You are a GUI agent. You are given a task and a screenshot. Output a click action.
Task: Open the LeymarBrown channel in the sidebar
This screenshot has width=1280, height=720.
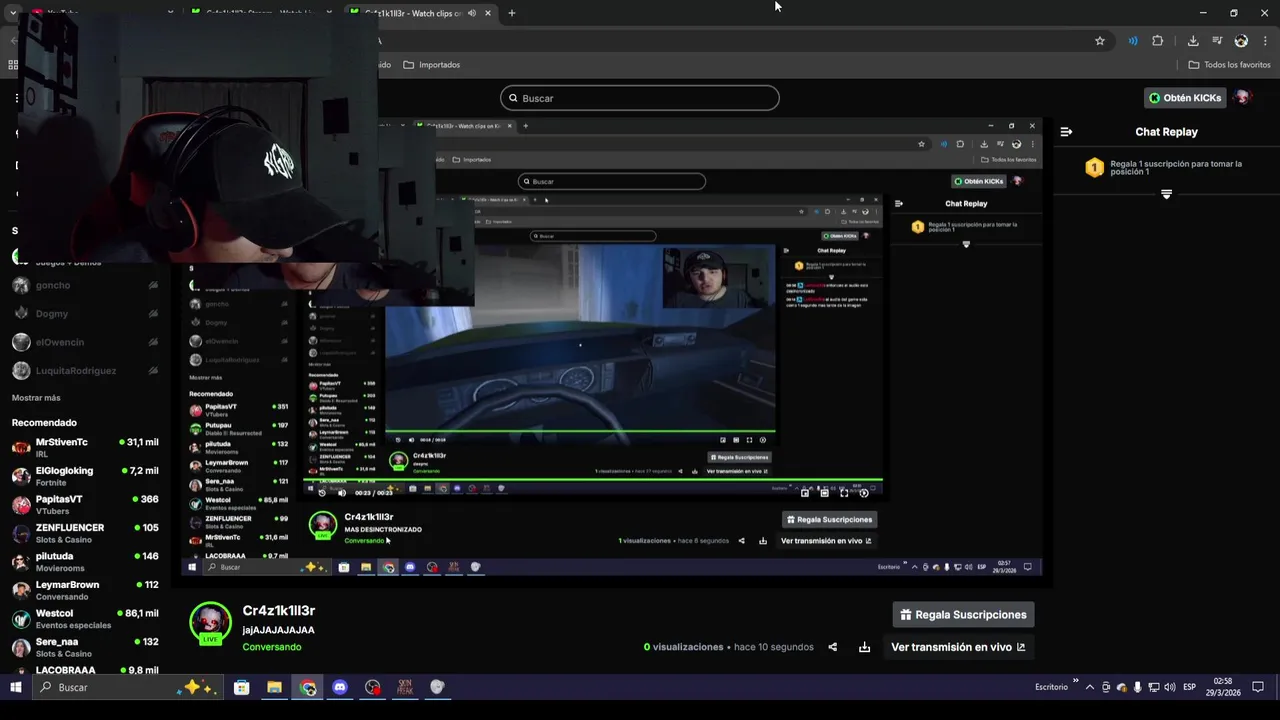[x=85, y=590]
